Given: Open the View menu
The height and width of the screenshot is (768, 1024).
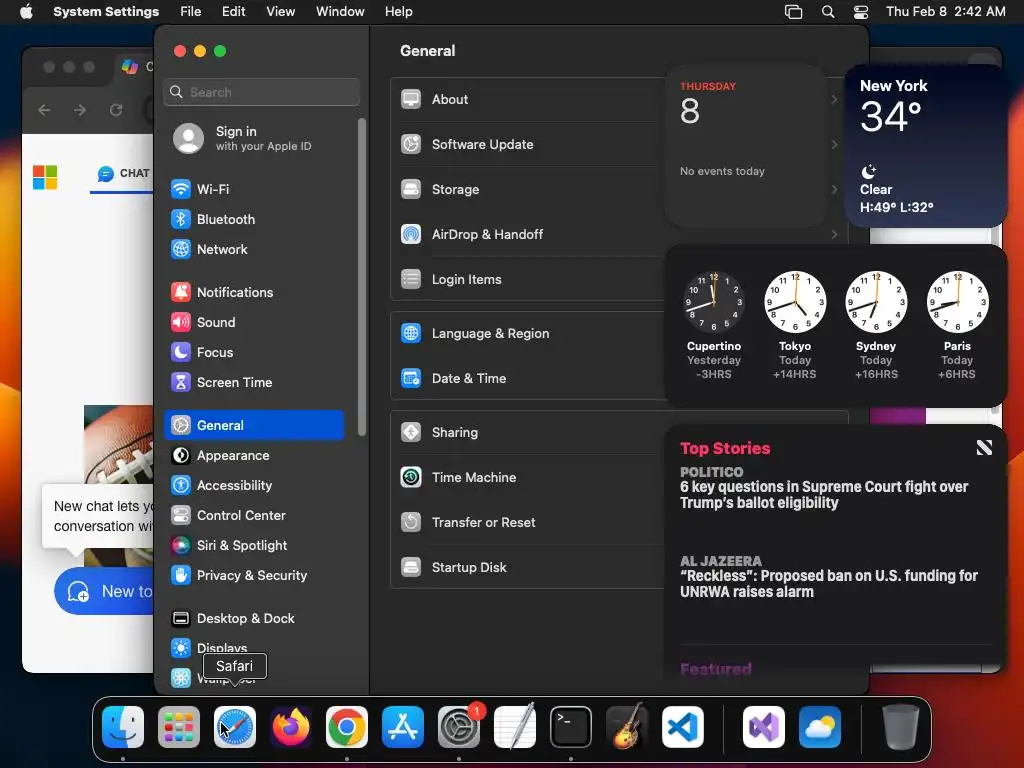Looking at the screenshot, I should (x=281, y=12).
